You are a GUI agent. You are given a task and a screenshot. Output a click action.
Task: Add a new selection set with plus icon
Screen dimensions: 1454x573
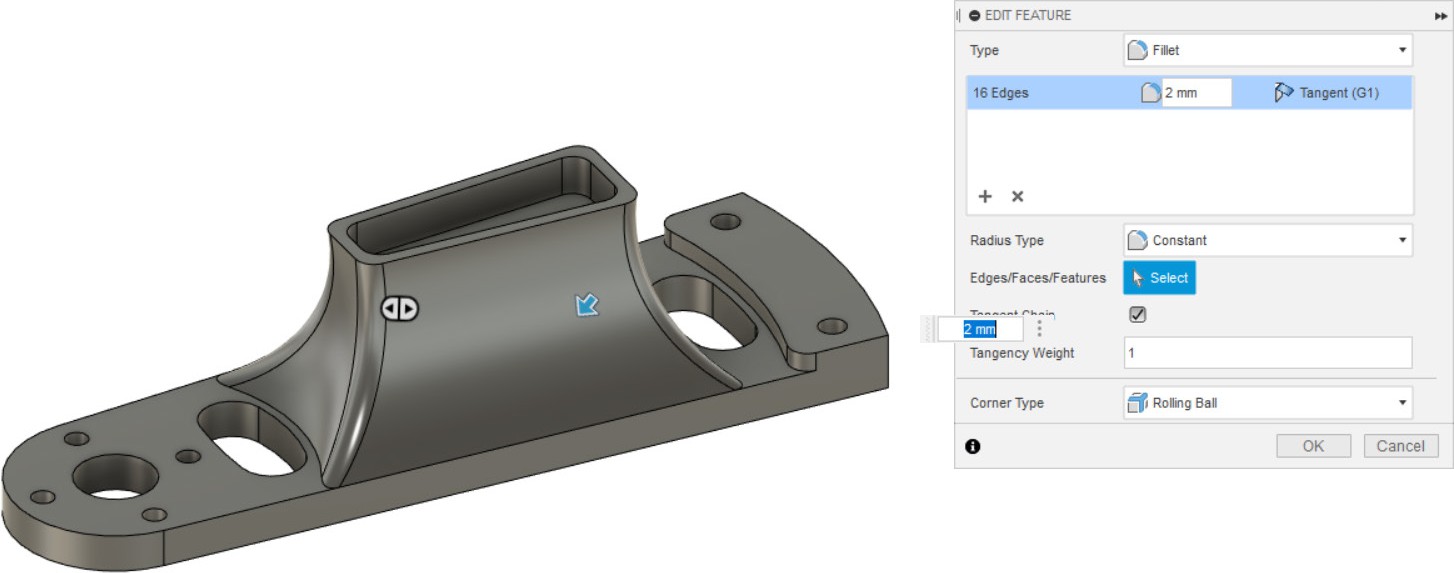click(985, 196)
